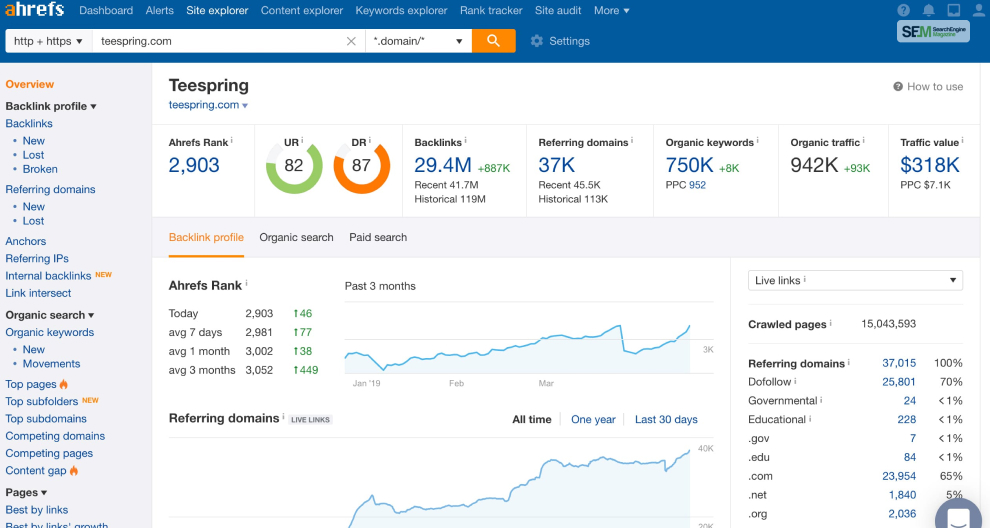Open notifications bell icon
Viewport: 990px width, 528px height.
click(x=929, y=10)
